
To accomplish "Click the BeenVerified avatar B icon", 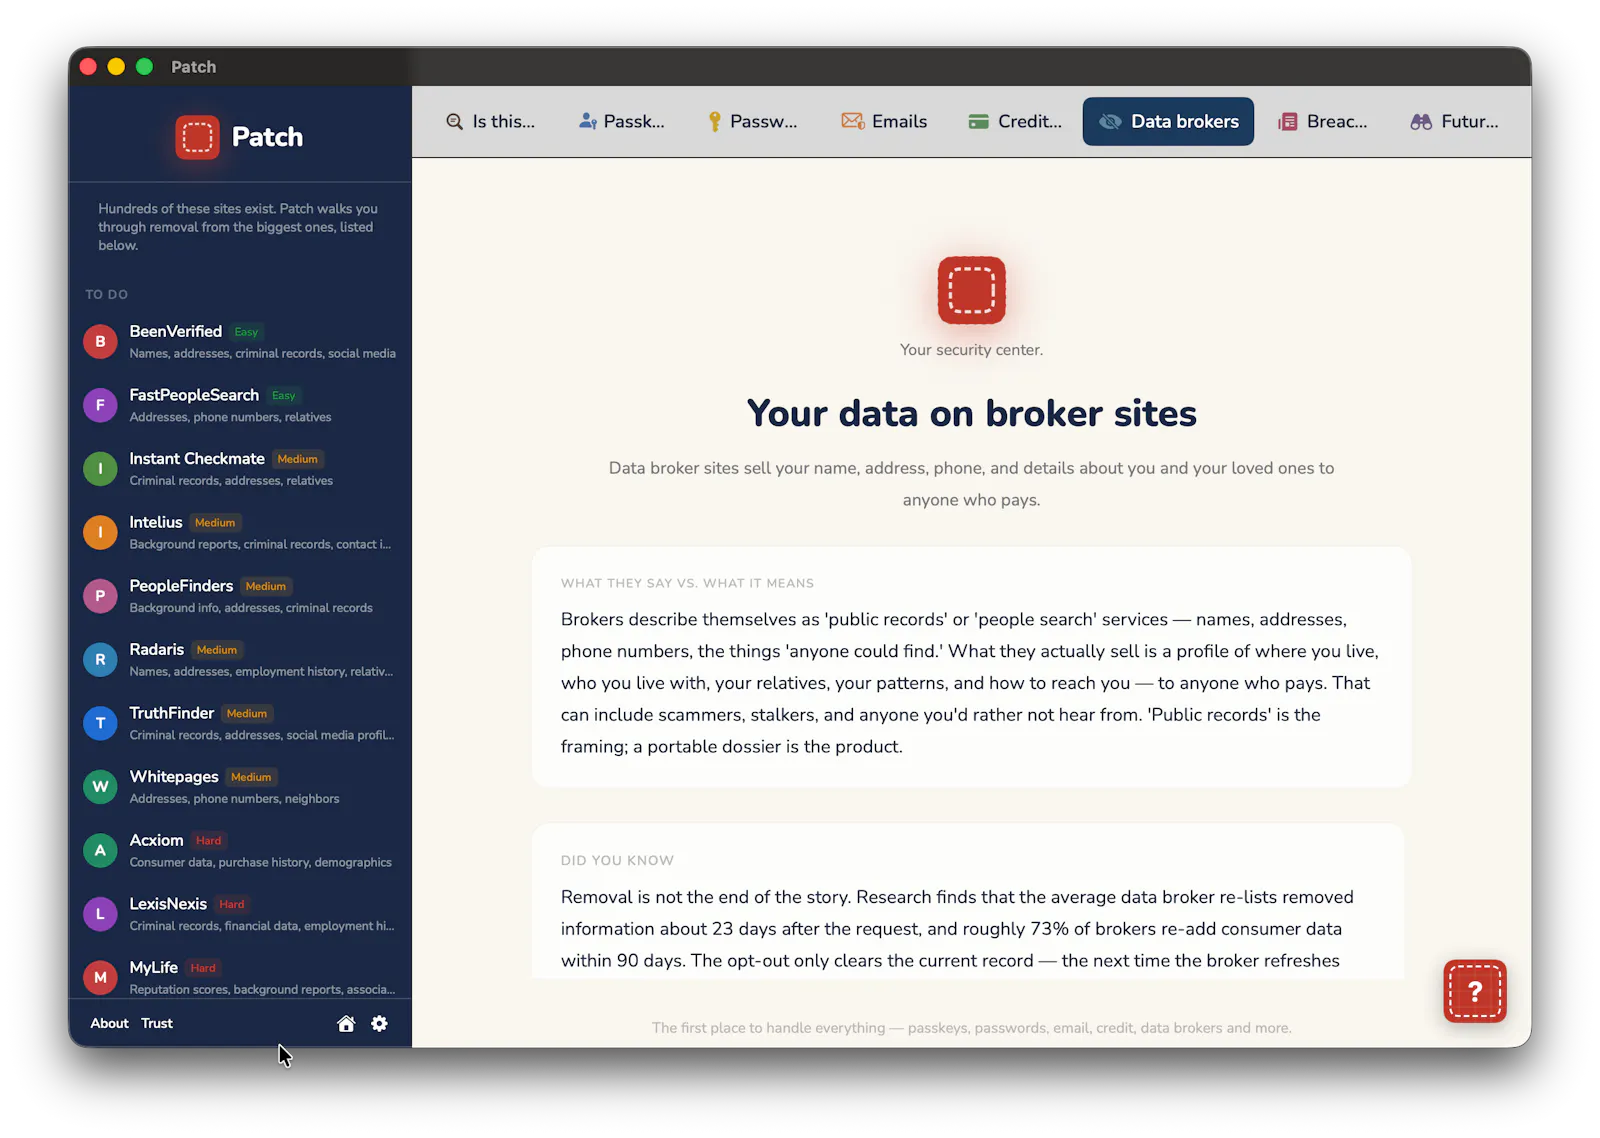I will point(100,341).
